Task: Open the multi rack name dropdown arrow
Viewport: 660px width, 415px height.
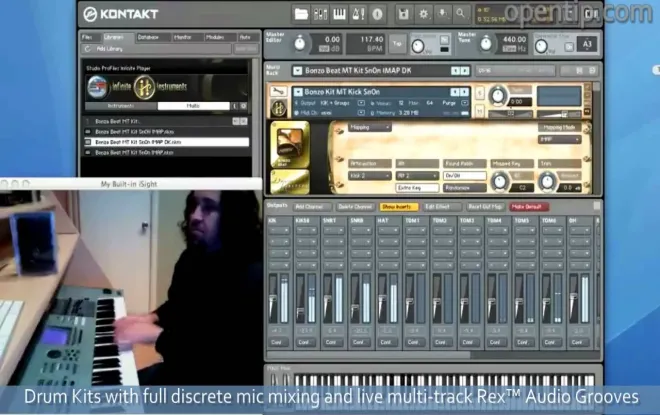Action: click(x=298, y=71)
